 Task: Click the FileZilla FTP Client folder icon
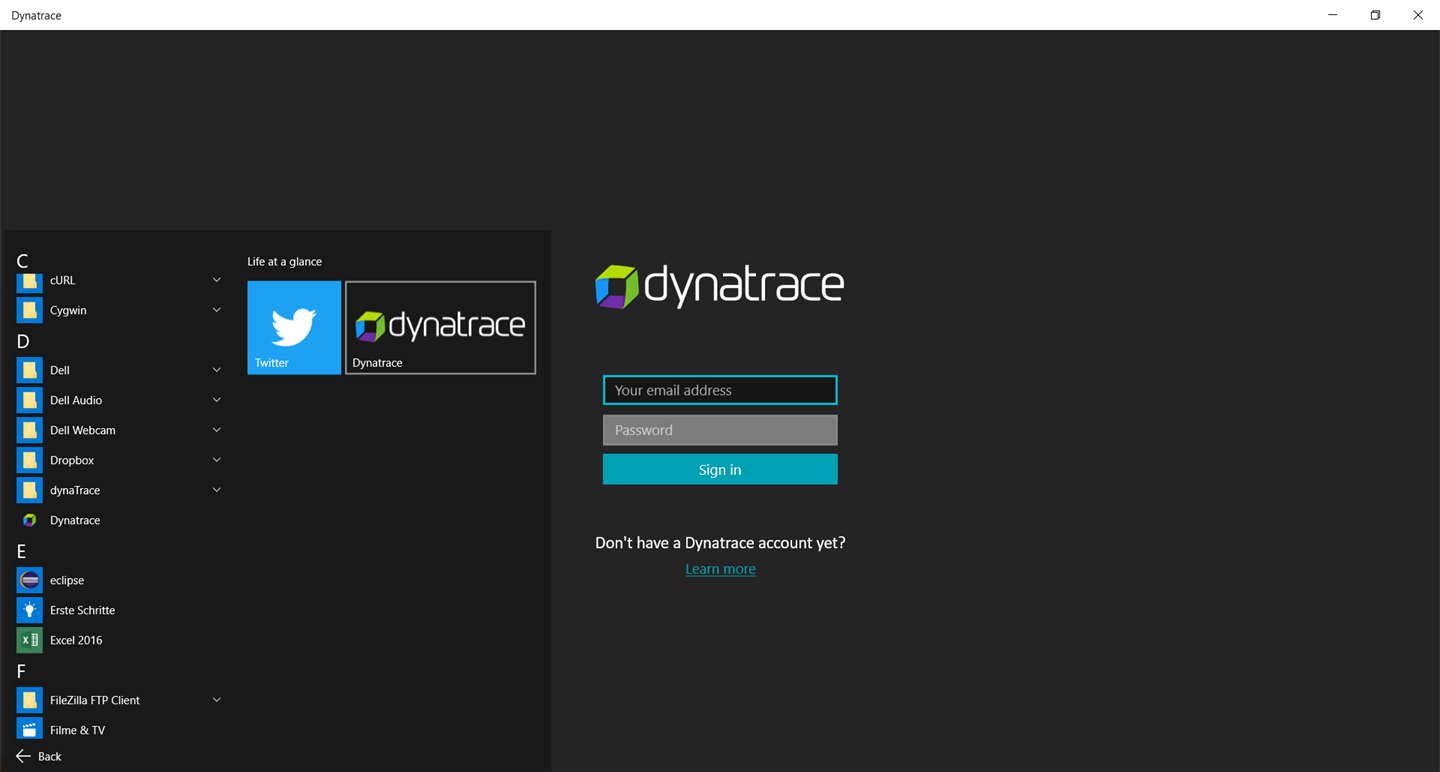click(x=30, y=700)
